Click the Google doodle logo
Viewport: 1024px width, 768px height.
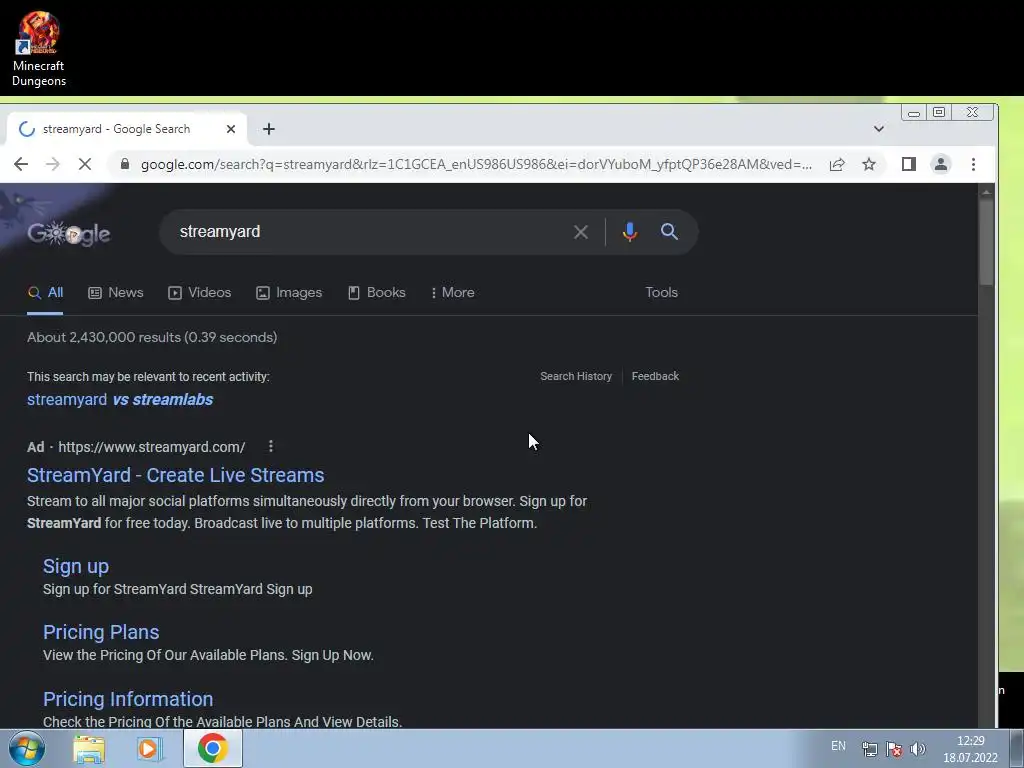tap(69, 233)
